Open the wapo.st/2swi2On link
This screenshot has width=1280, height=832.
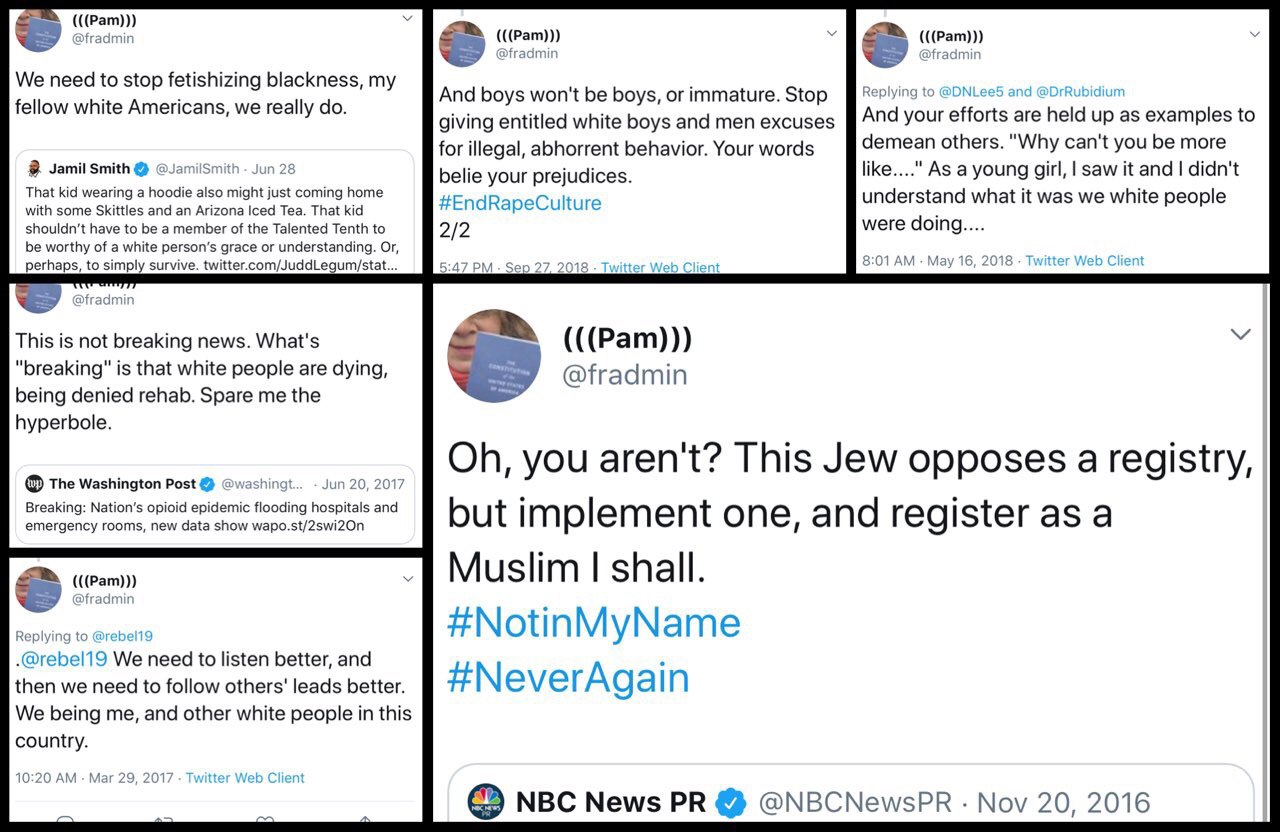click(305, 526)
